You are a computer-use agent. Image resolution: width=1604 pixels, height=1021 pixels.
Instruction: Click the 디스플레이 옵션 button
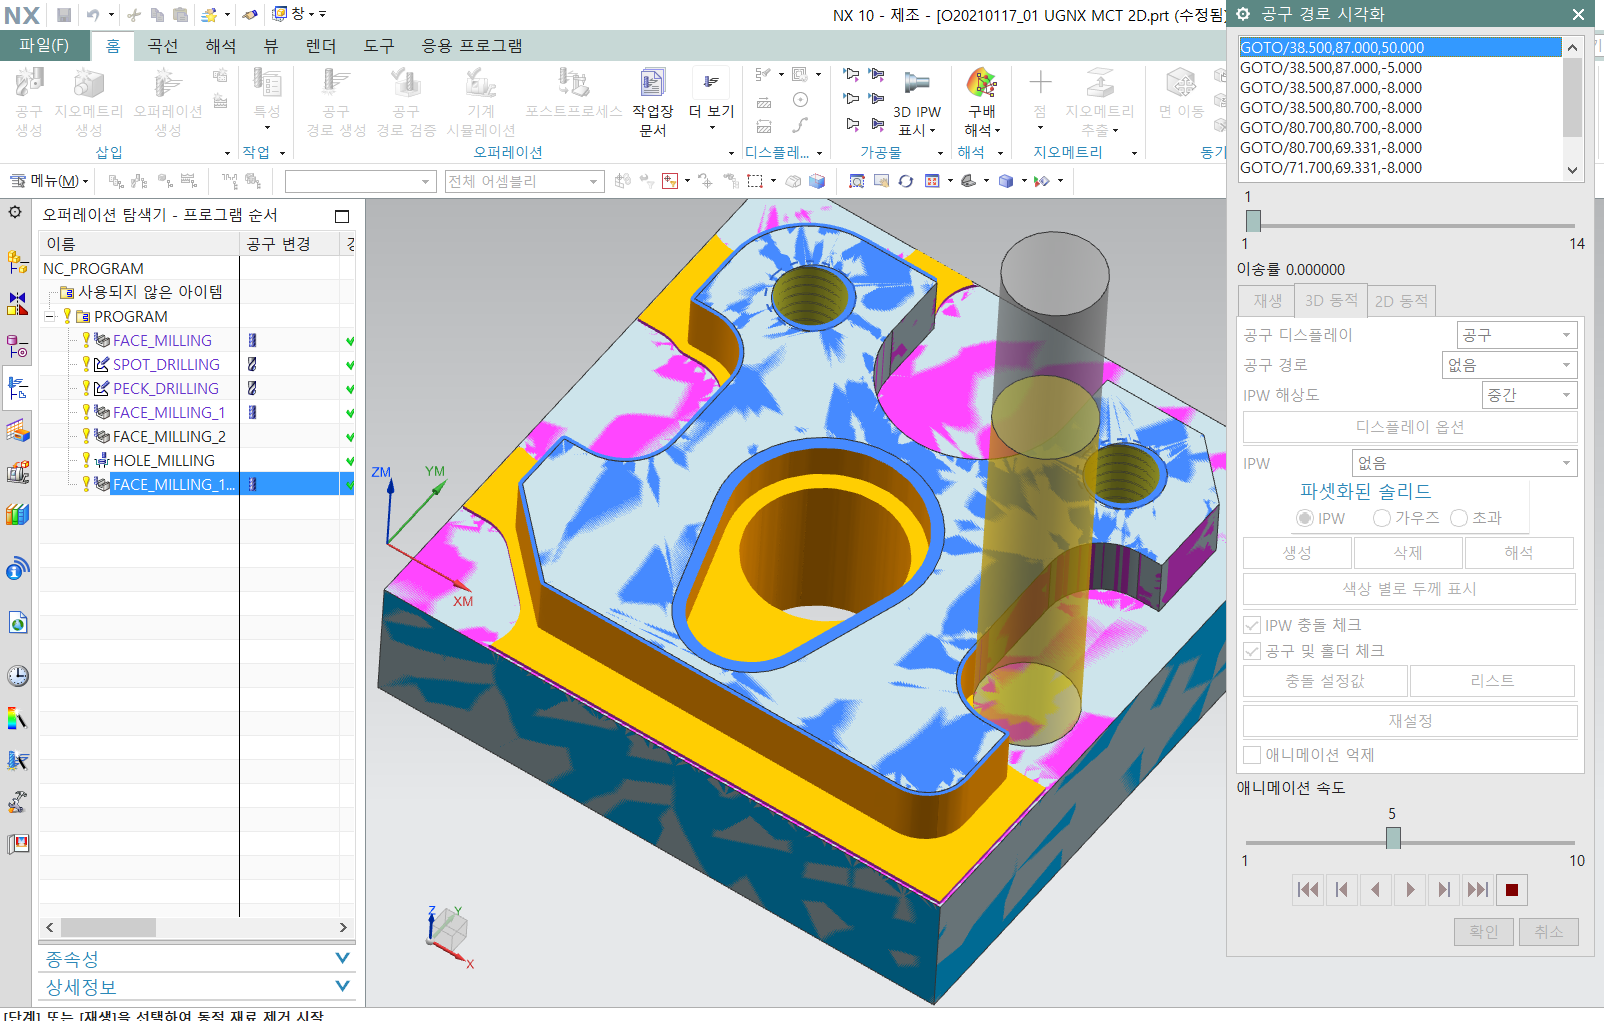click(1410, 427)
